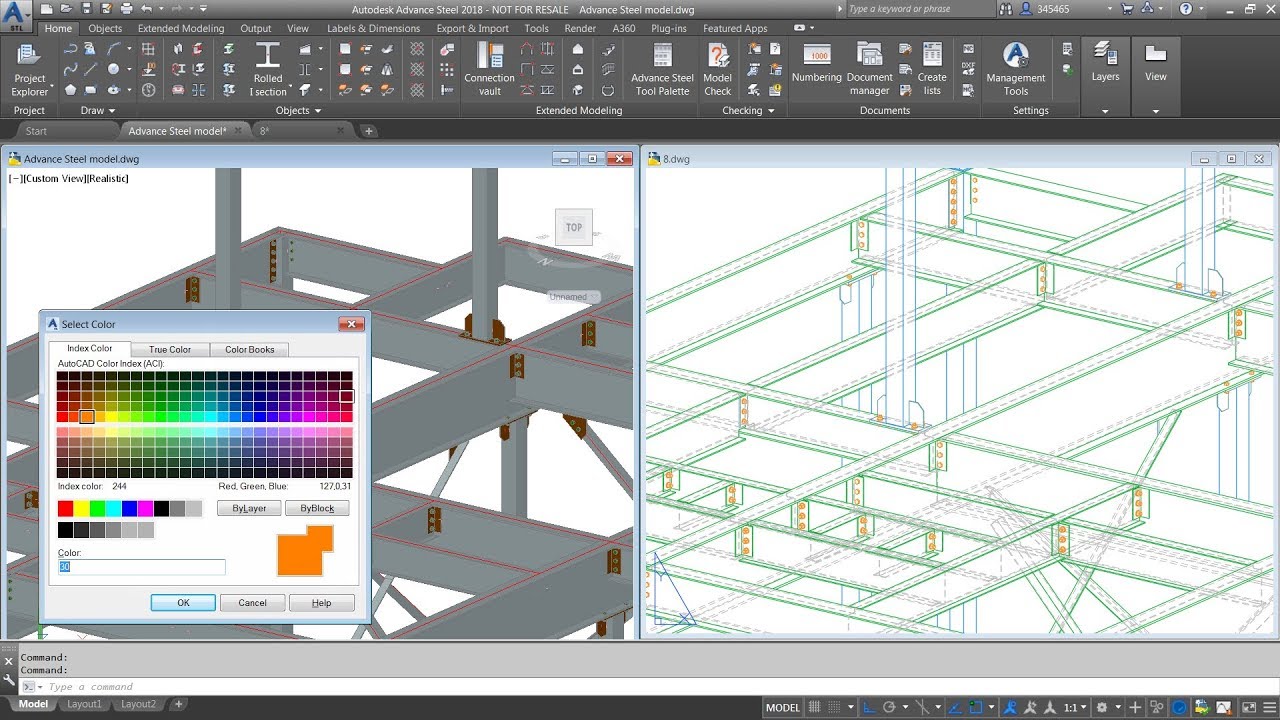Open the Project Explorer

(x=29, y=70)
